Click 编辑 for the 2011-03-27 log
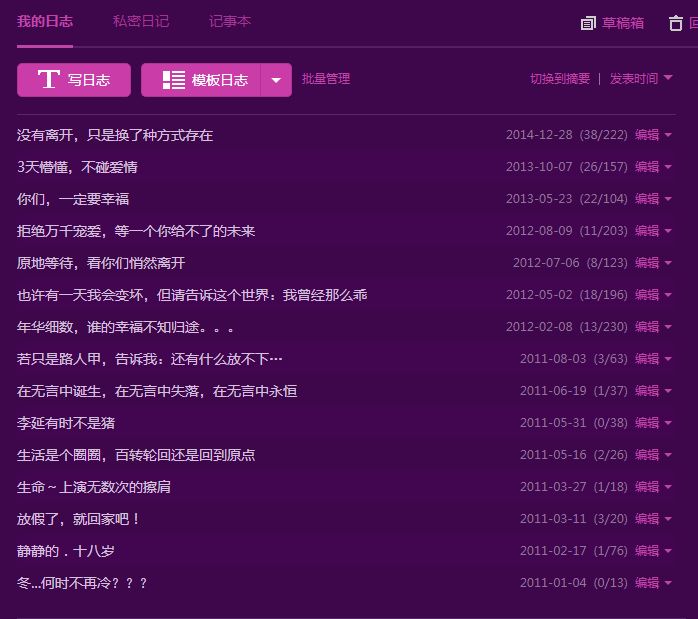The width and height of the screenshot is (698, 619). click(x=647, y=487)
